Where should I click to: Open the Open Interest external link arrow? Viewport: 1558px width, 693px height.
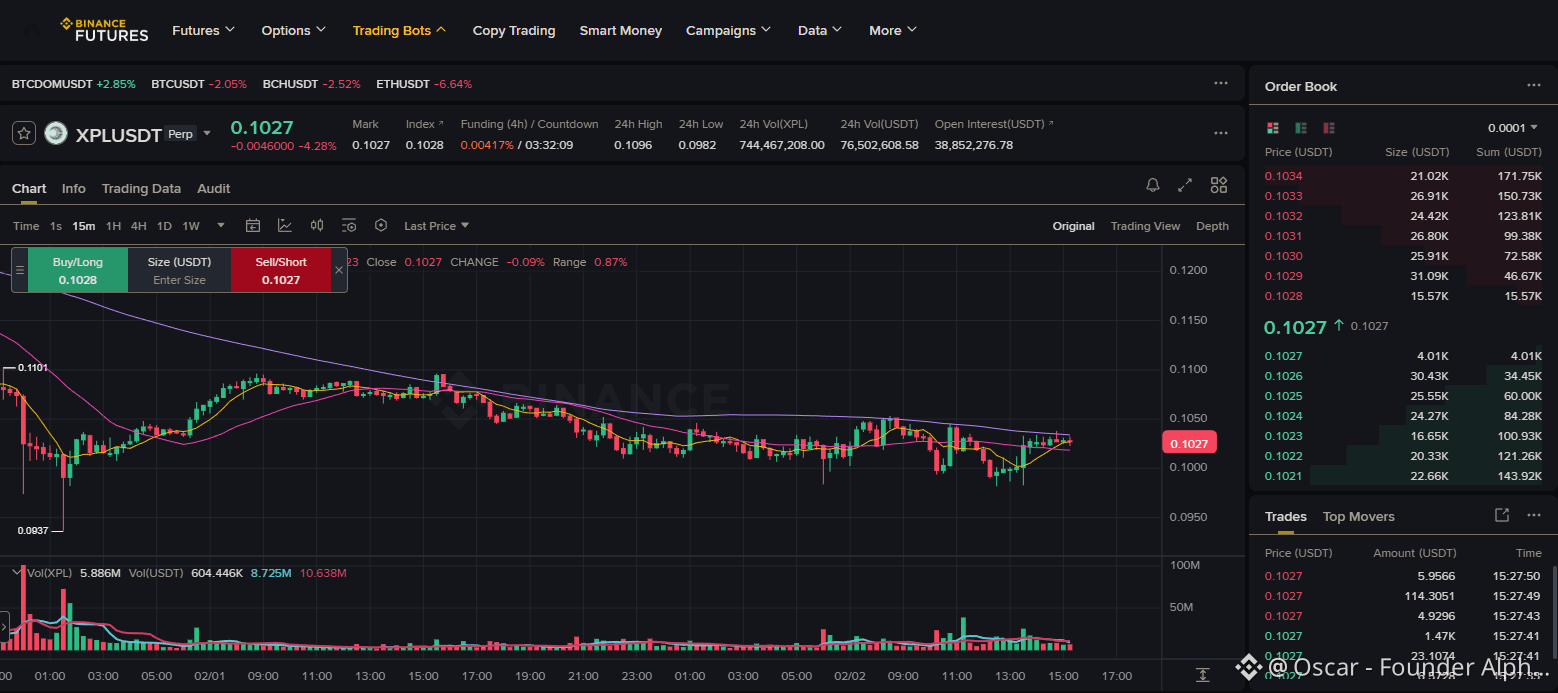[x=1050, y=124]
